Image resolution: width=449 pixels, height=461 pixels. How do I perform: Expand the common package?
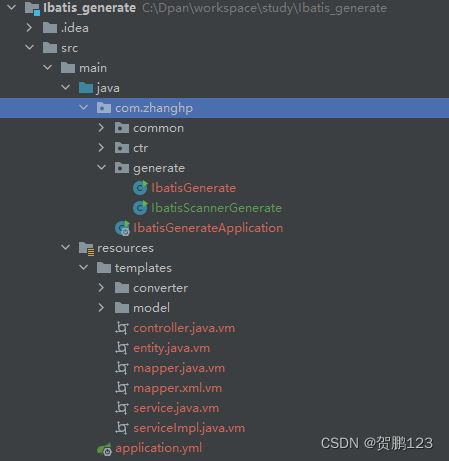pos(101,128)
